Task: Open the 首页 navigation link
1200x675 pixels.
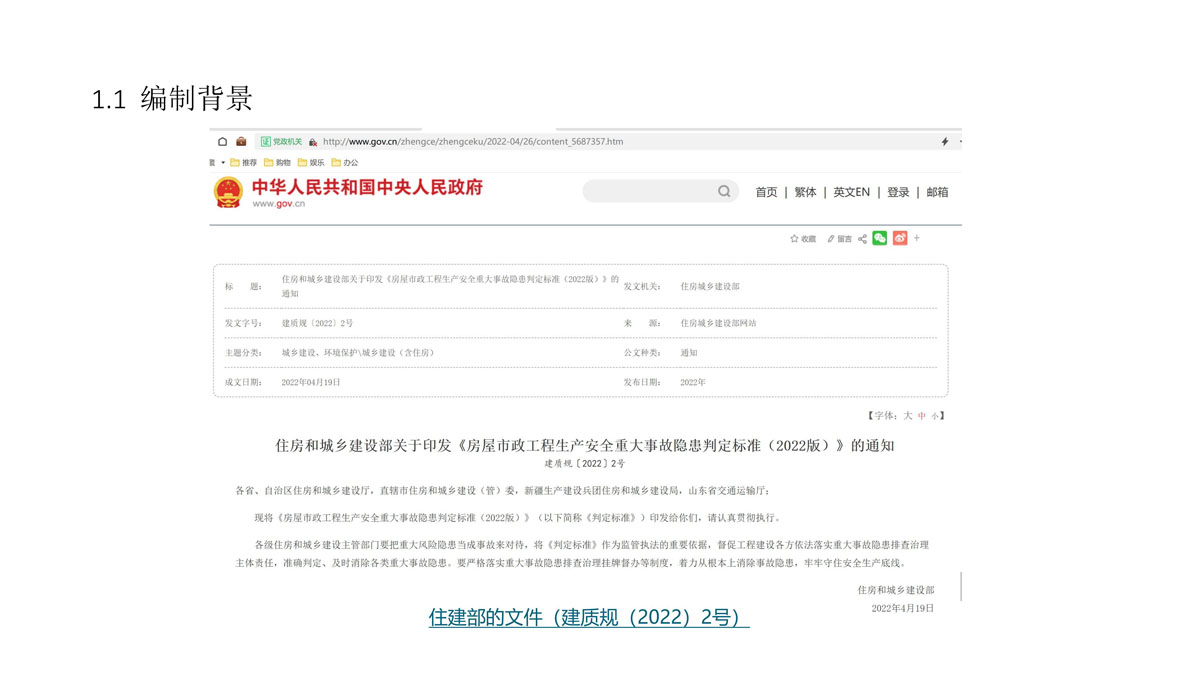Action: point(766,192)
